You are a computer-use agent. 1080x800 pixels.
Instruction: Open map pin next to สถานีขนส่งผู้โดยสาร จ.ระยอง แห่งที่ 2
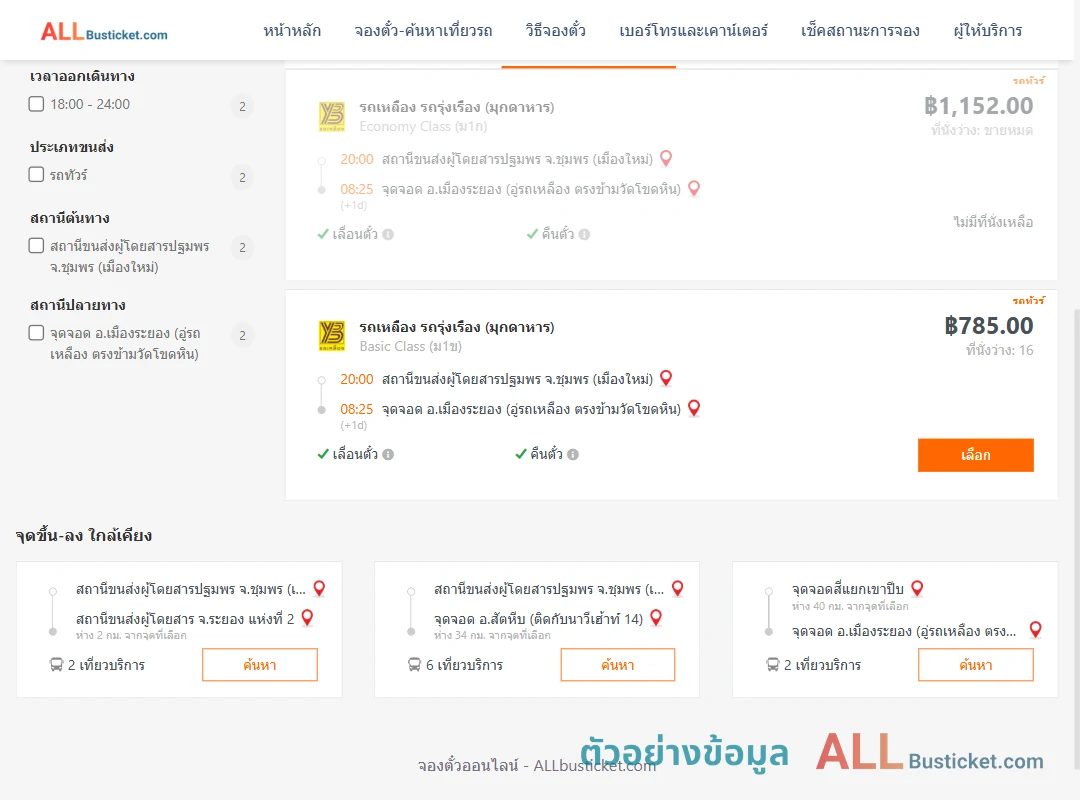click(x=307, y=618)
